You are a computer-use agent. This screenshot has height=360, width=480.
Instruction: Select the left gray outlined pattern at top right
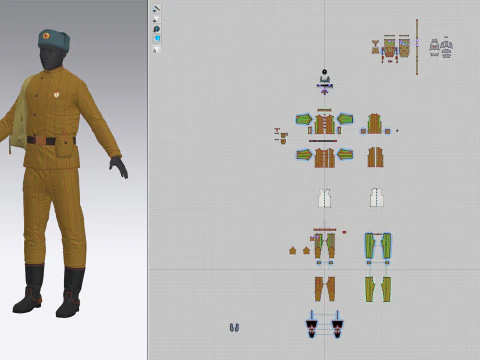click(434, 48)
